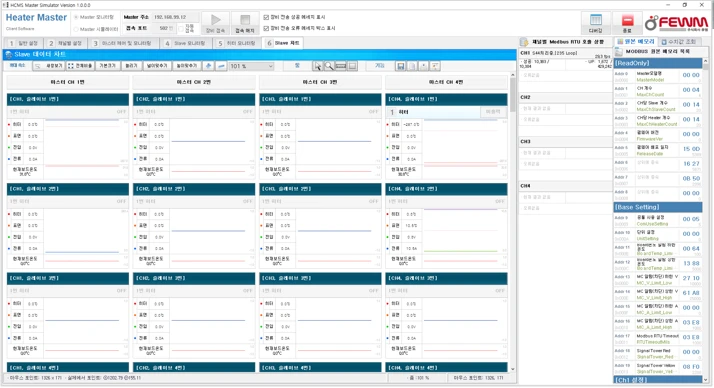The width and height of the screenshot is (714, 388).
Task: Click the detail-view button with list icon
Action: [x=48, y=66]
